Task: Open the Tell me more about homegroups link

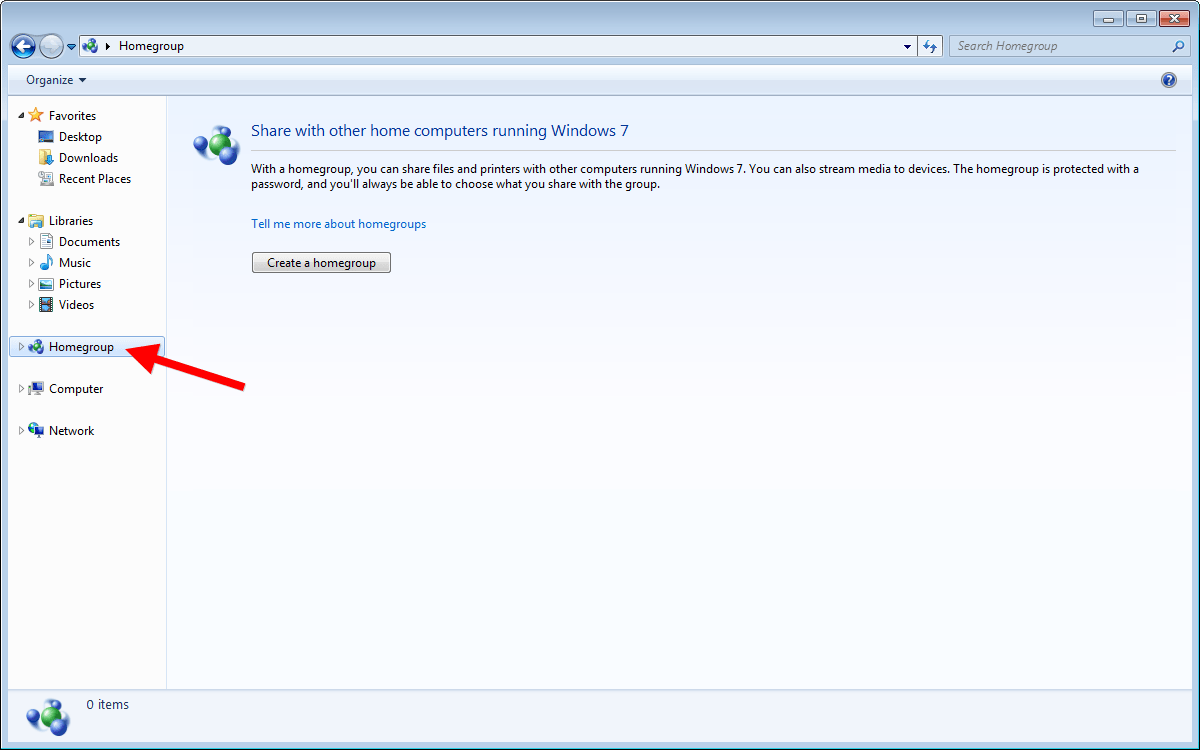Action: click(x=338, y=223)
